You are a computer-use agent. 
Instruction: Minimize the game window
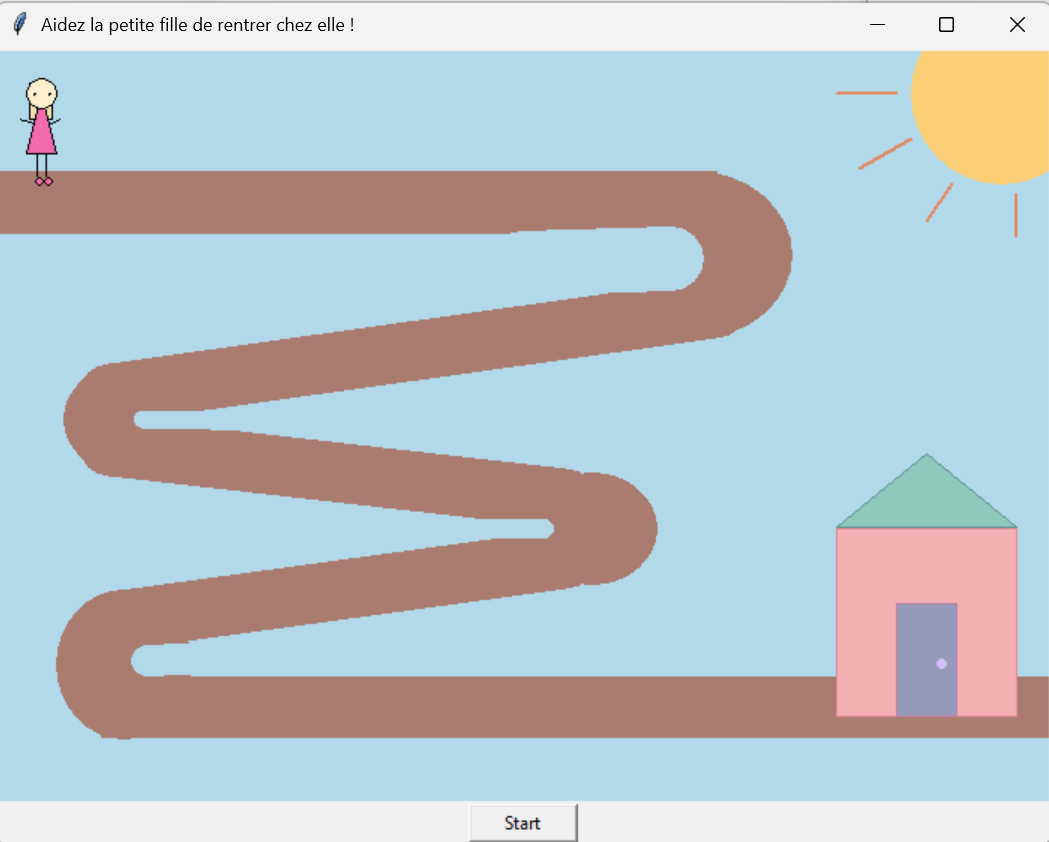pos(878,25)
